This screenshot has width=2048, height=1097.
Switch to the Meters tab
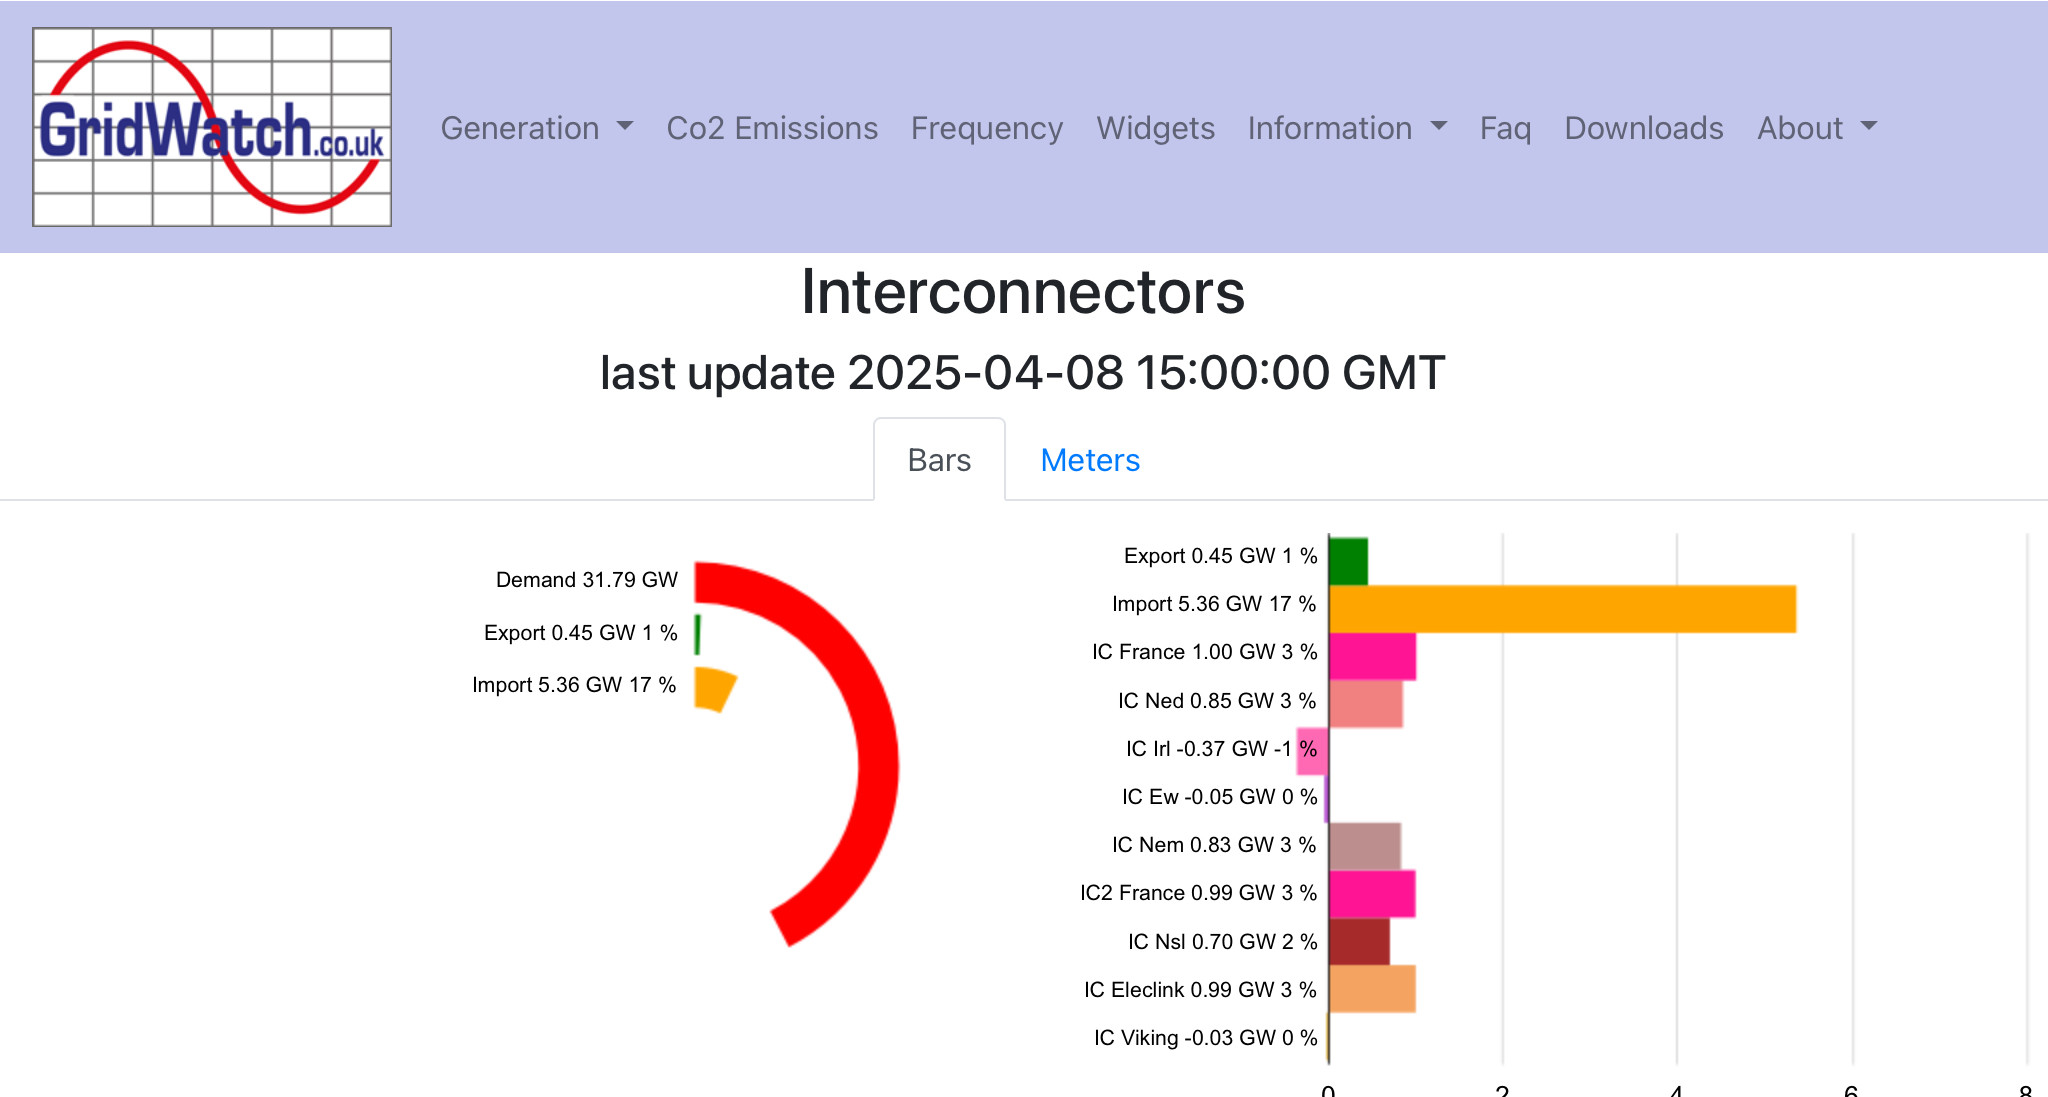point(1090,460)
